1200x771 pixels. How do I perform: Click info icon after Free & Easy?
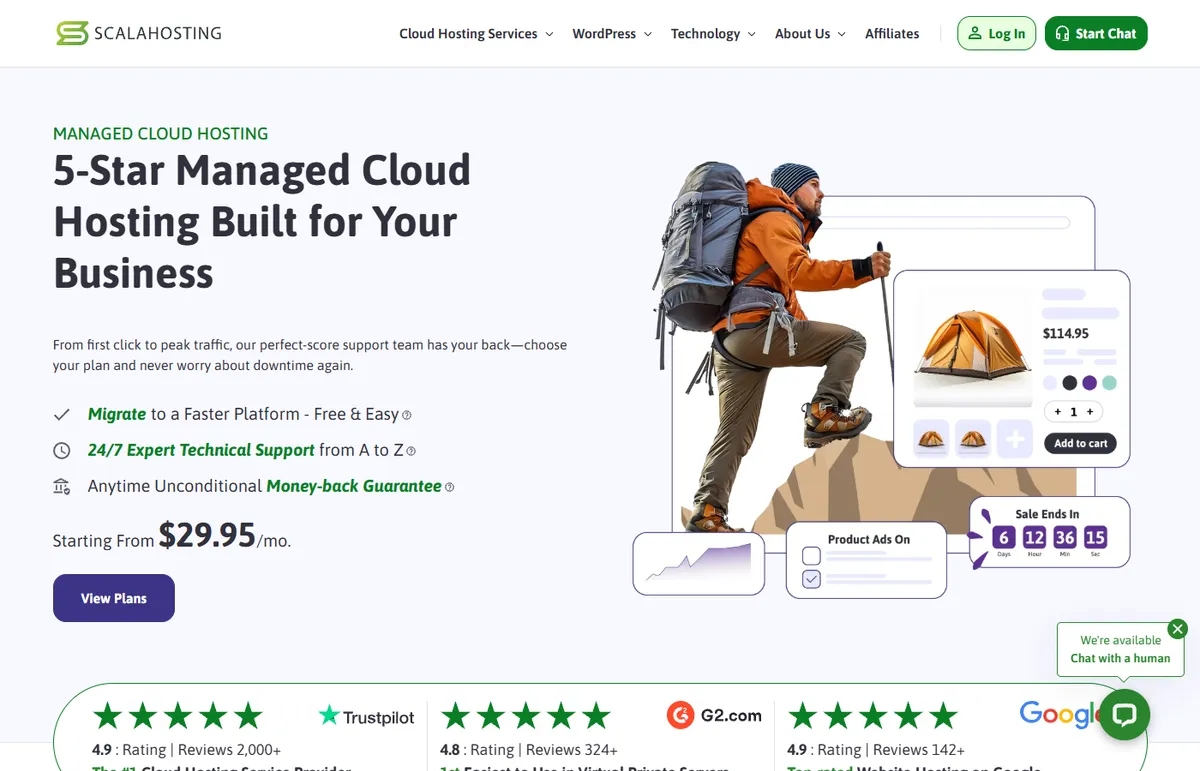(x=407, y=415)
